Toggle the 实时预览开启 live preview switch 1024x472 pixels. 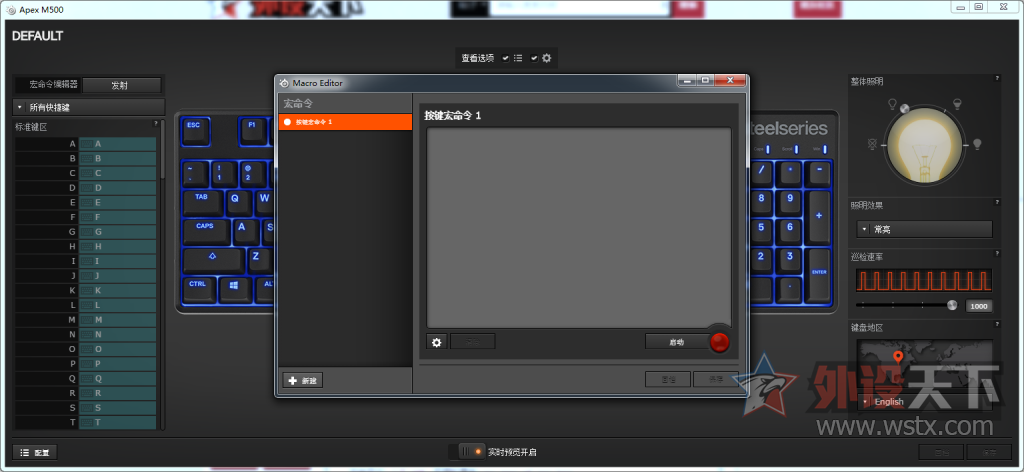point(466,452)
